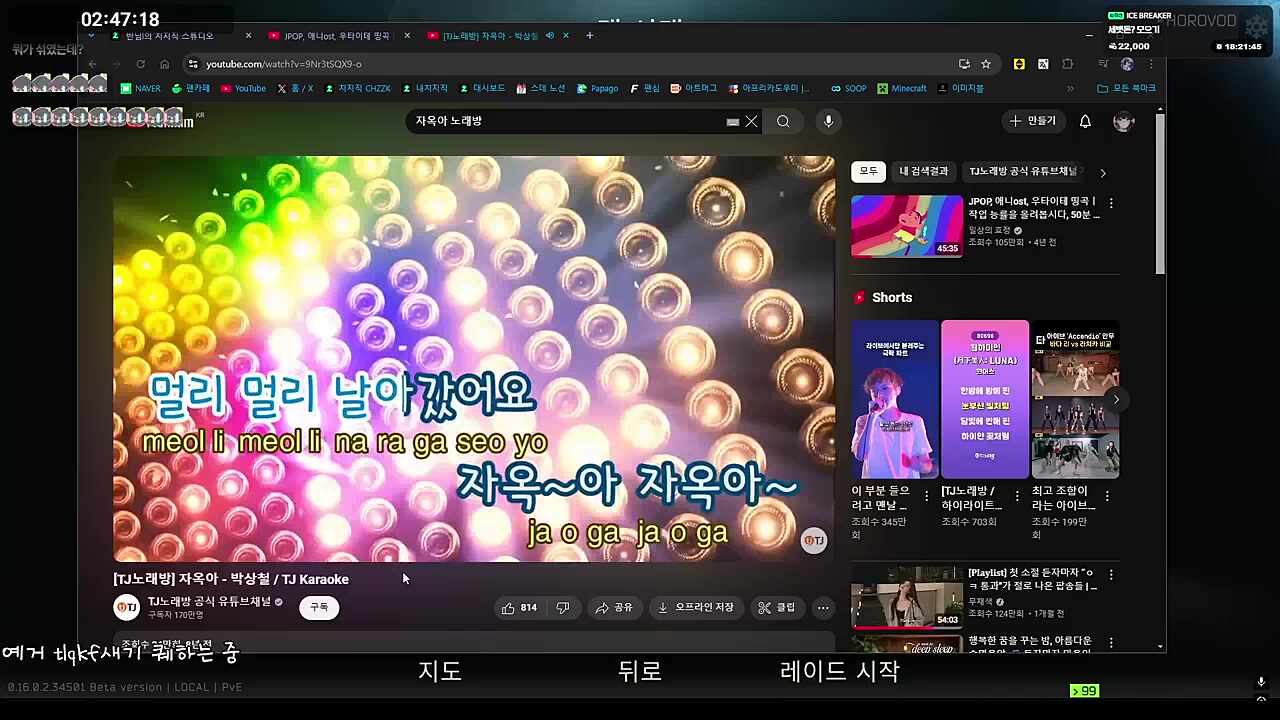Bookmark this page with the star icon

tap(986, 63)
